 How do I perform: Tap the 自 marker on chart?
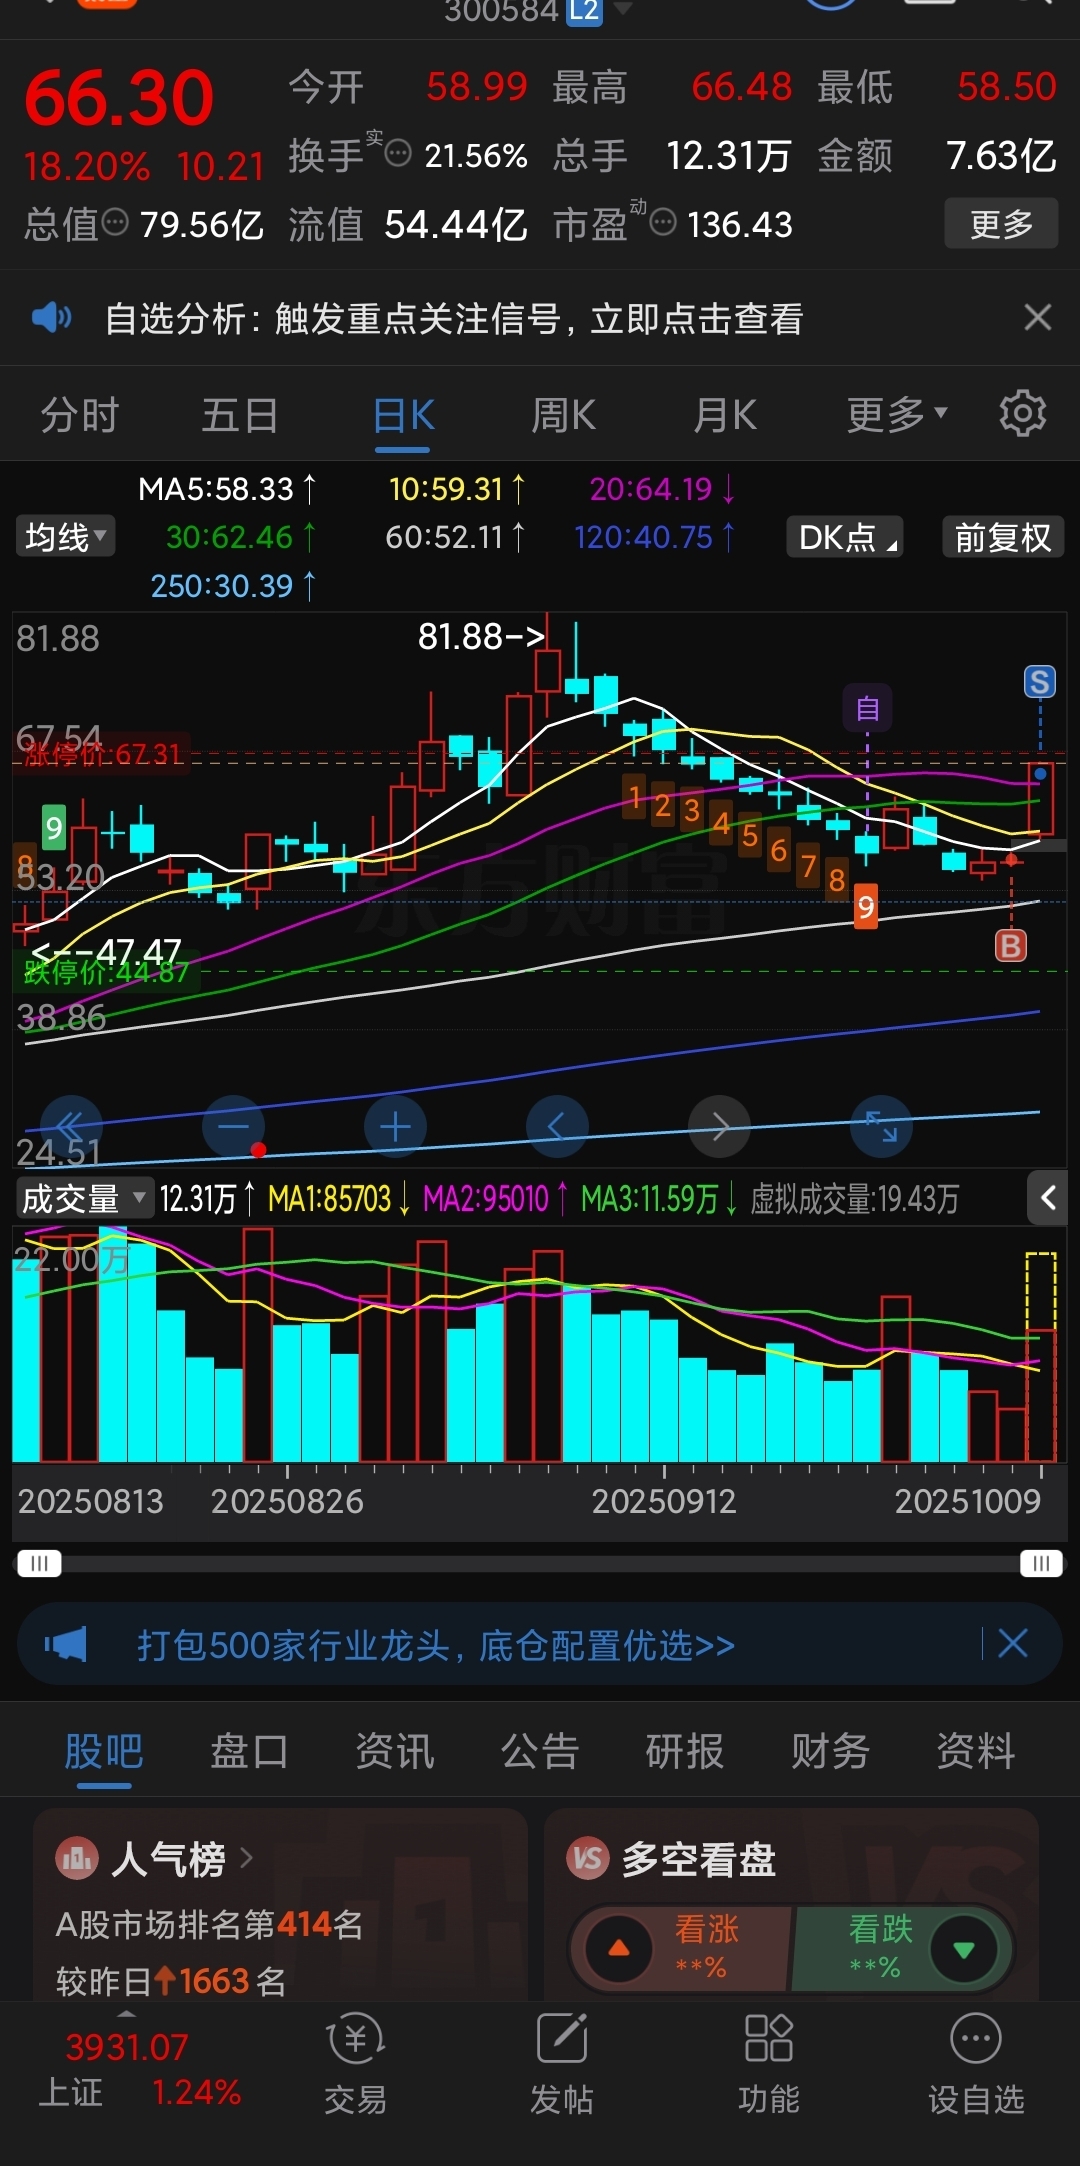tap(867, 709)
